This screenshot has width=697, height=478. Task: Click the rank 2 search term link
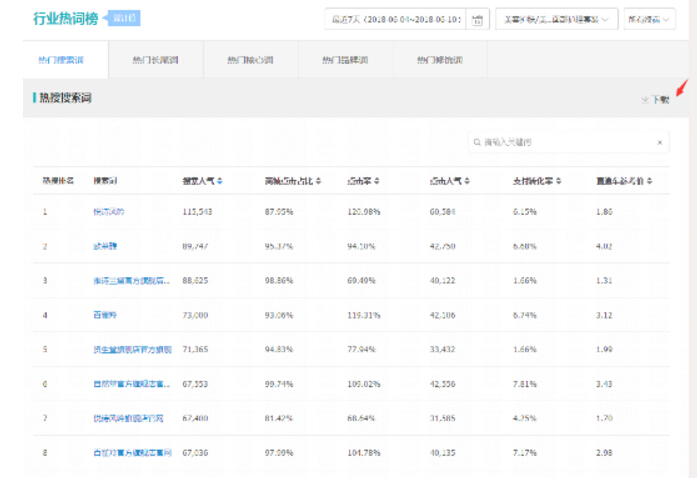105,246
